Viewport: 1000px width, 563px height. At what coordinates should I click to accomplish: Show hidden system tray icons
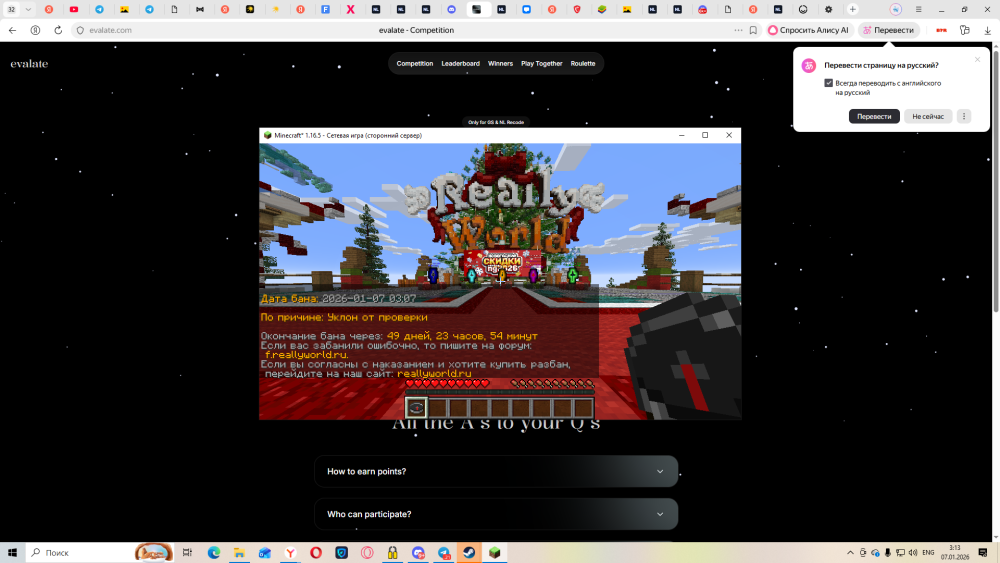[850, 553]
